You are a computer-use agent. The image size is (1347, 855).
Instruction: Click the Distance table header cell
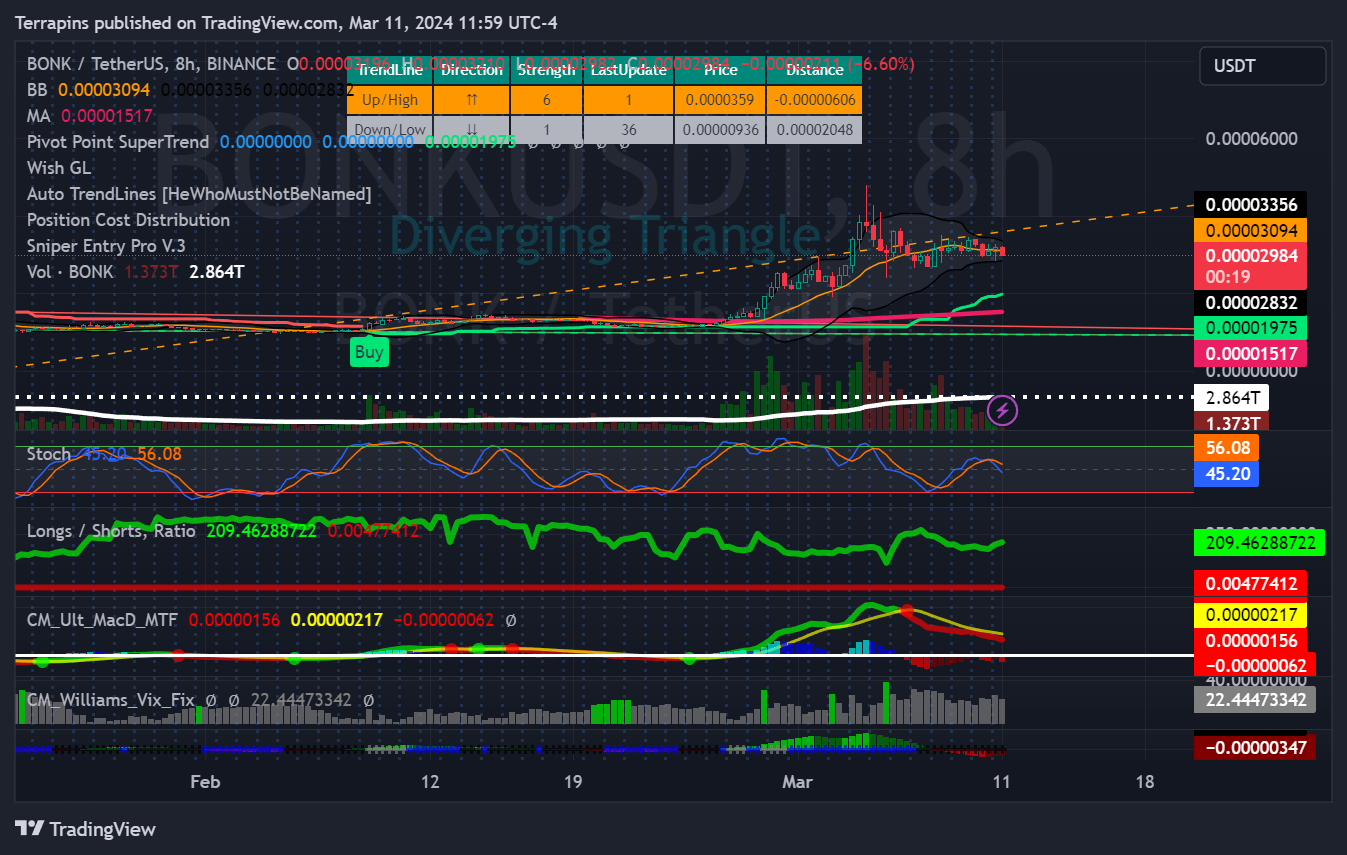click(x=814, y=70)
